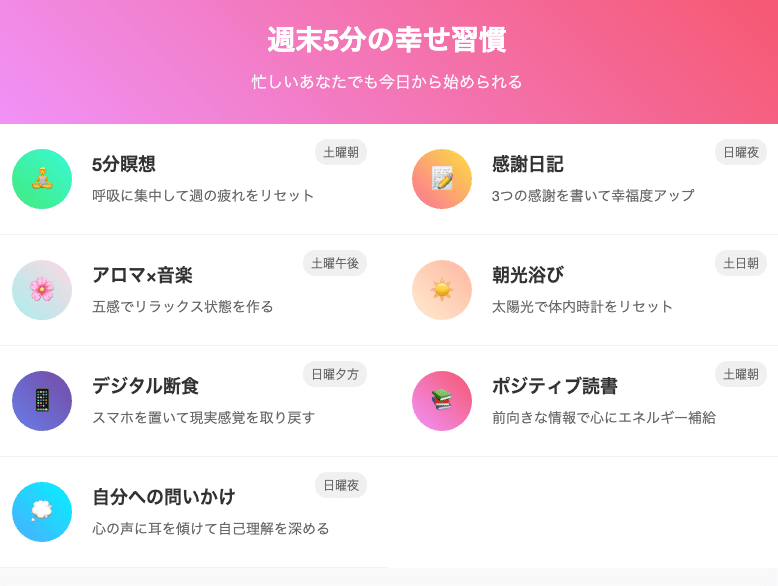The height and width of the screenshot is (586, 778).
Task: Click the 週末5分の幸せ習慣 header title
Action: click(387, 40)
